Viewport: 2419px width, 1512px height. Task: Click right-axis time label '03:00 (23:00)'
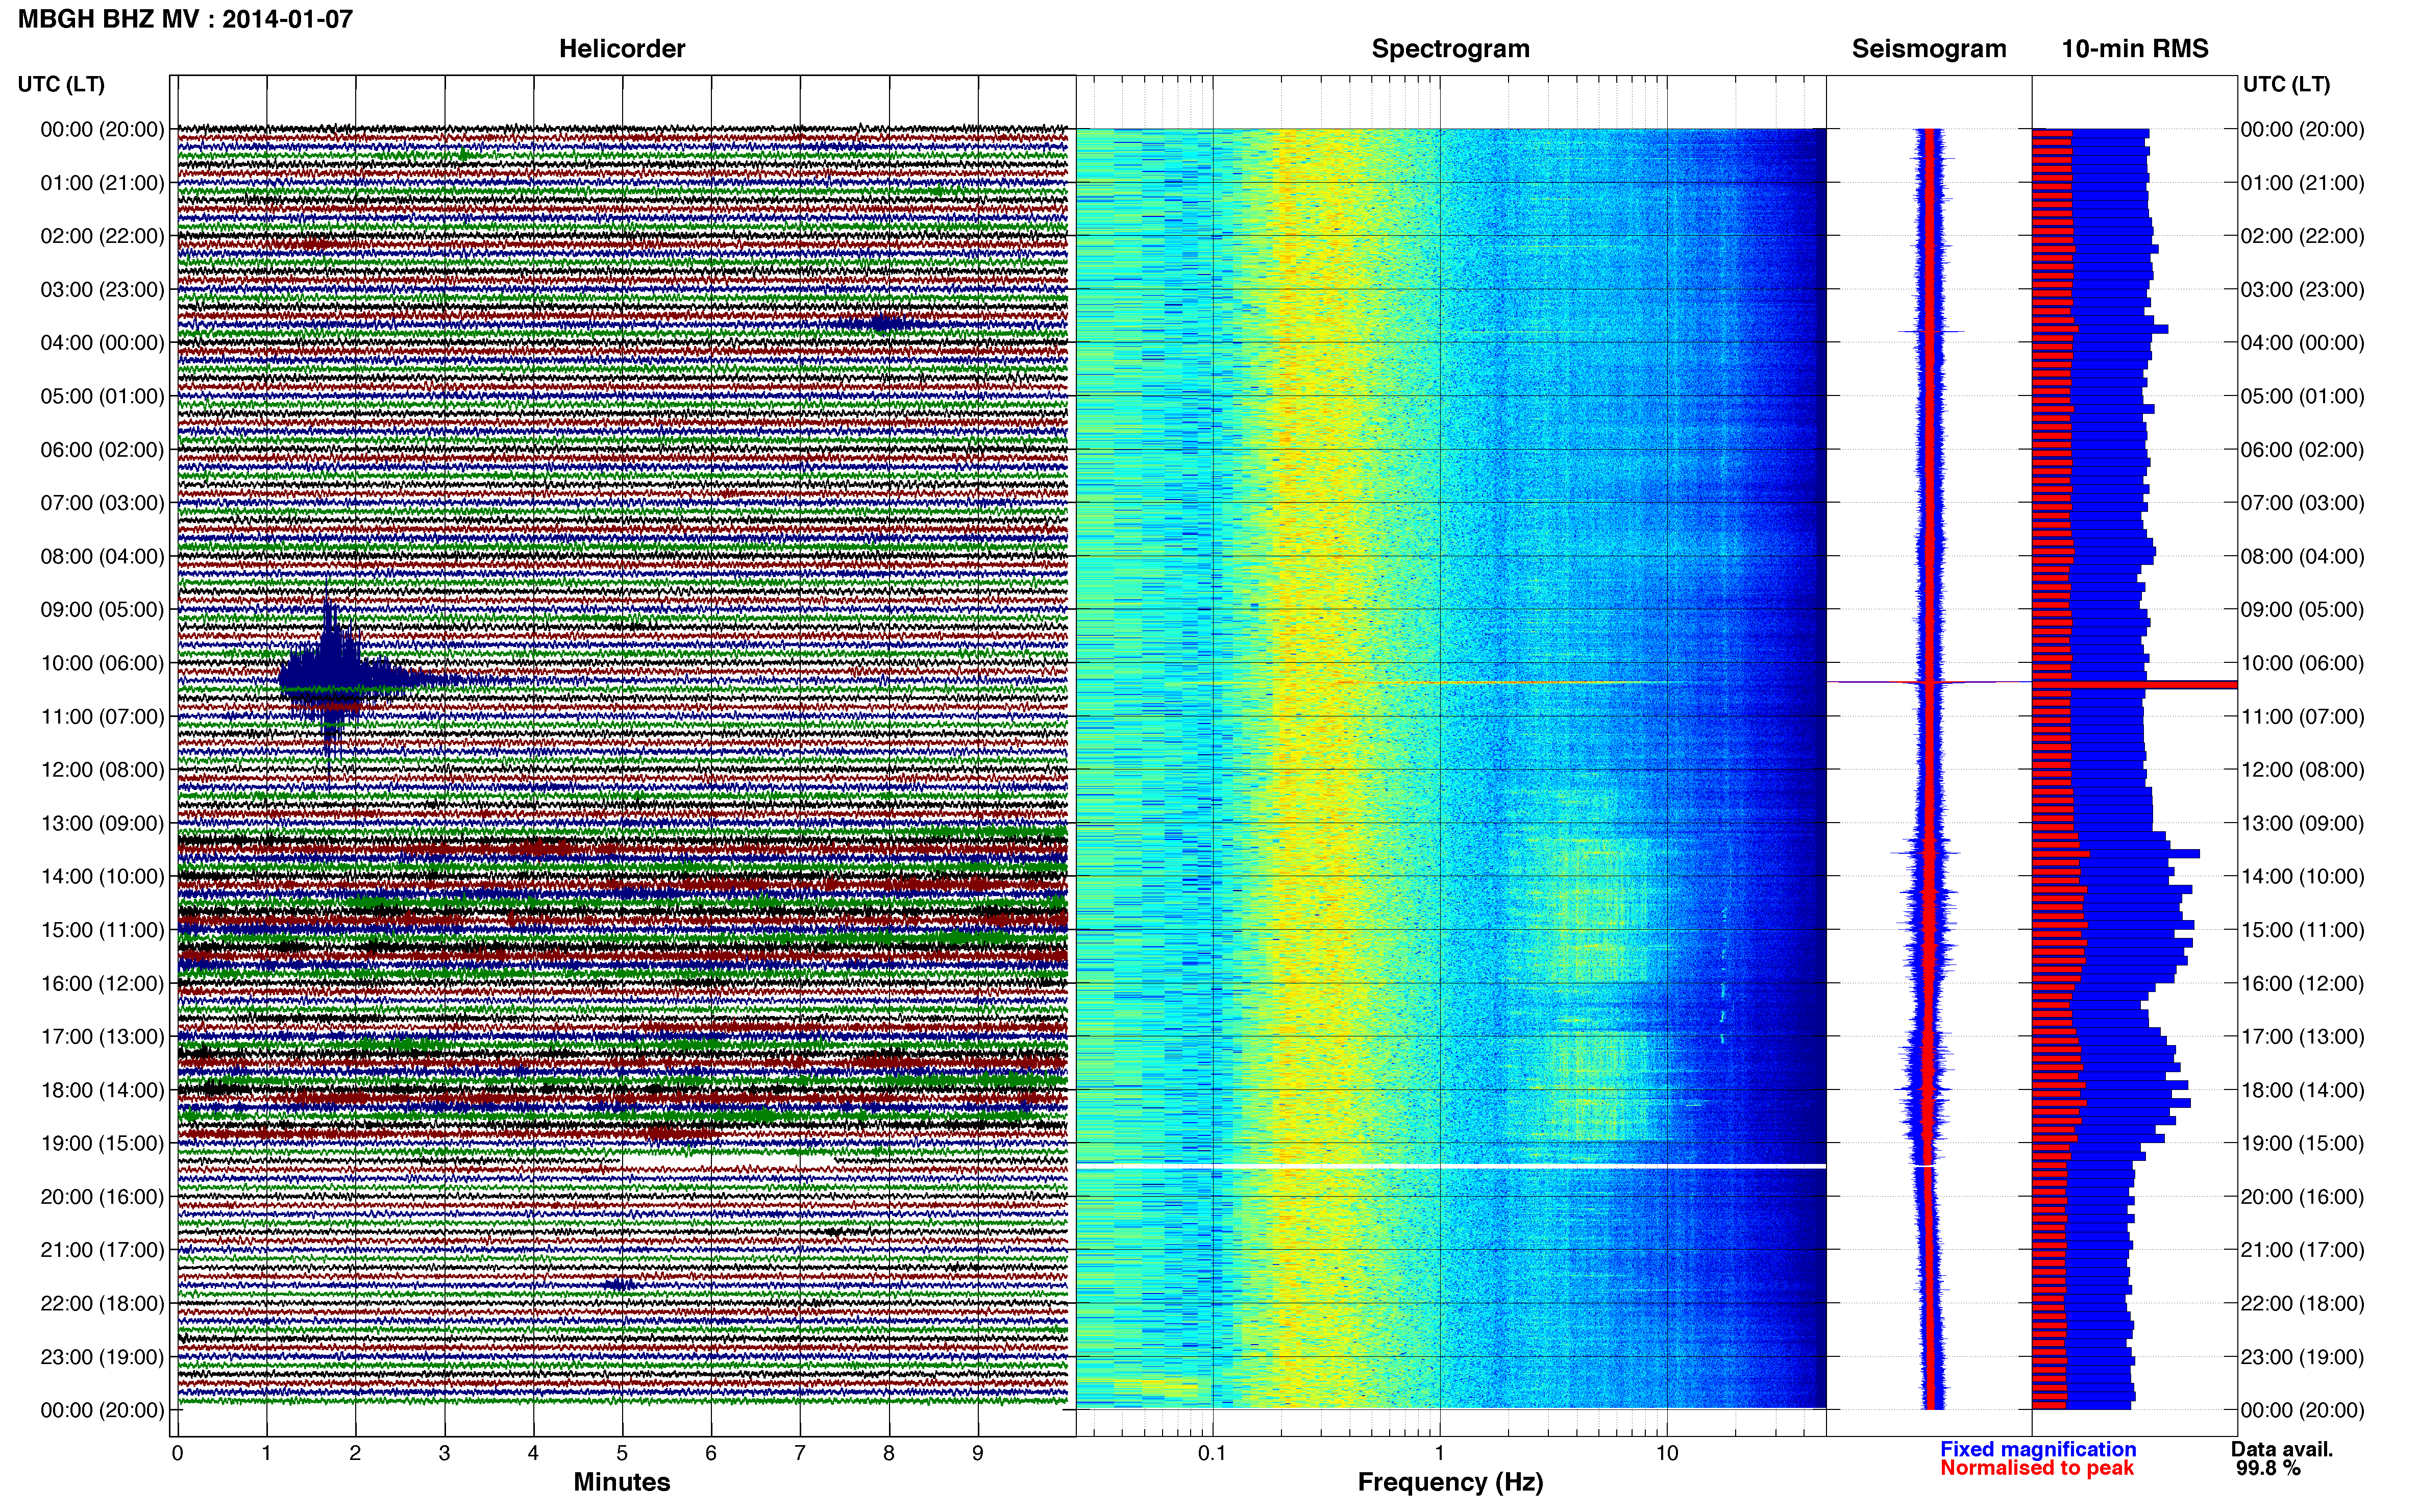click(2302, 290)
